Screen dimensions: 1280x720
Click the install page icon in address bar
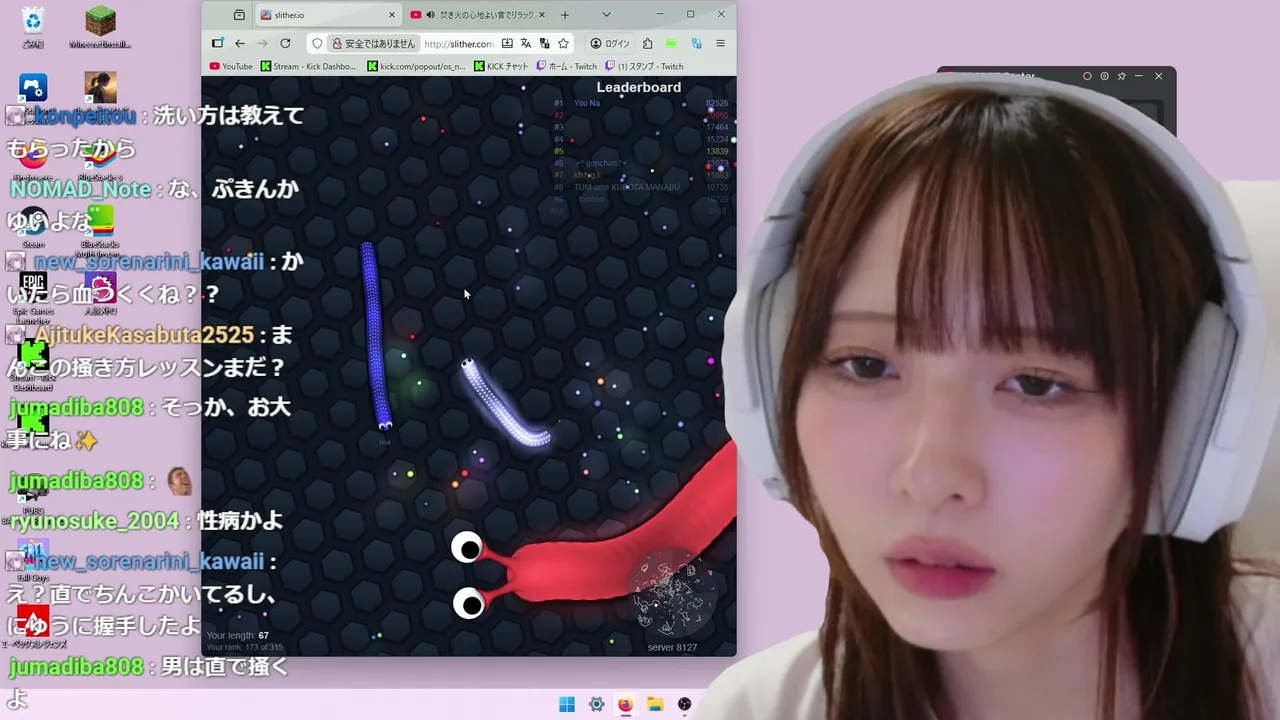coord(507,43)
